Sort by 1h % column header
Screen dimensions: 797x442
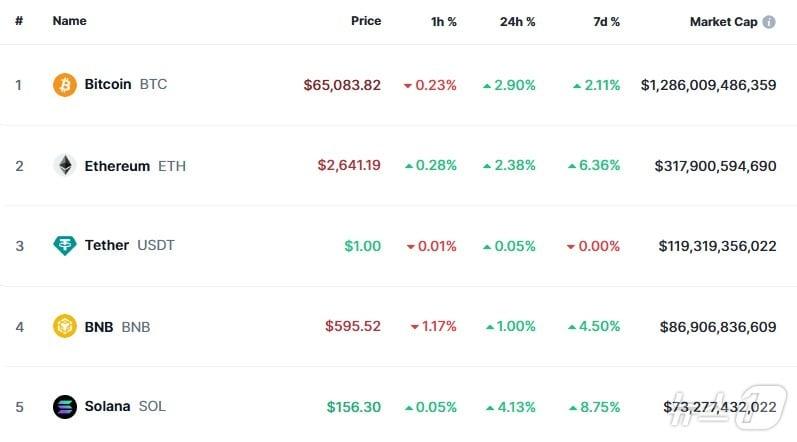click(444, 21)
